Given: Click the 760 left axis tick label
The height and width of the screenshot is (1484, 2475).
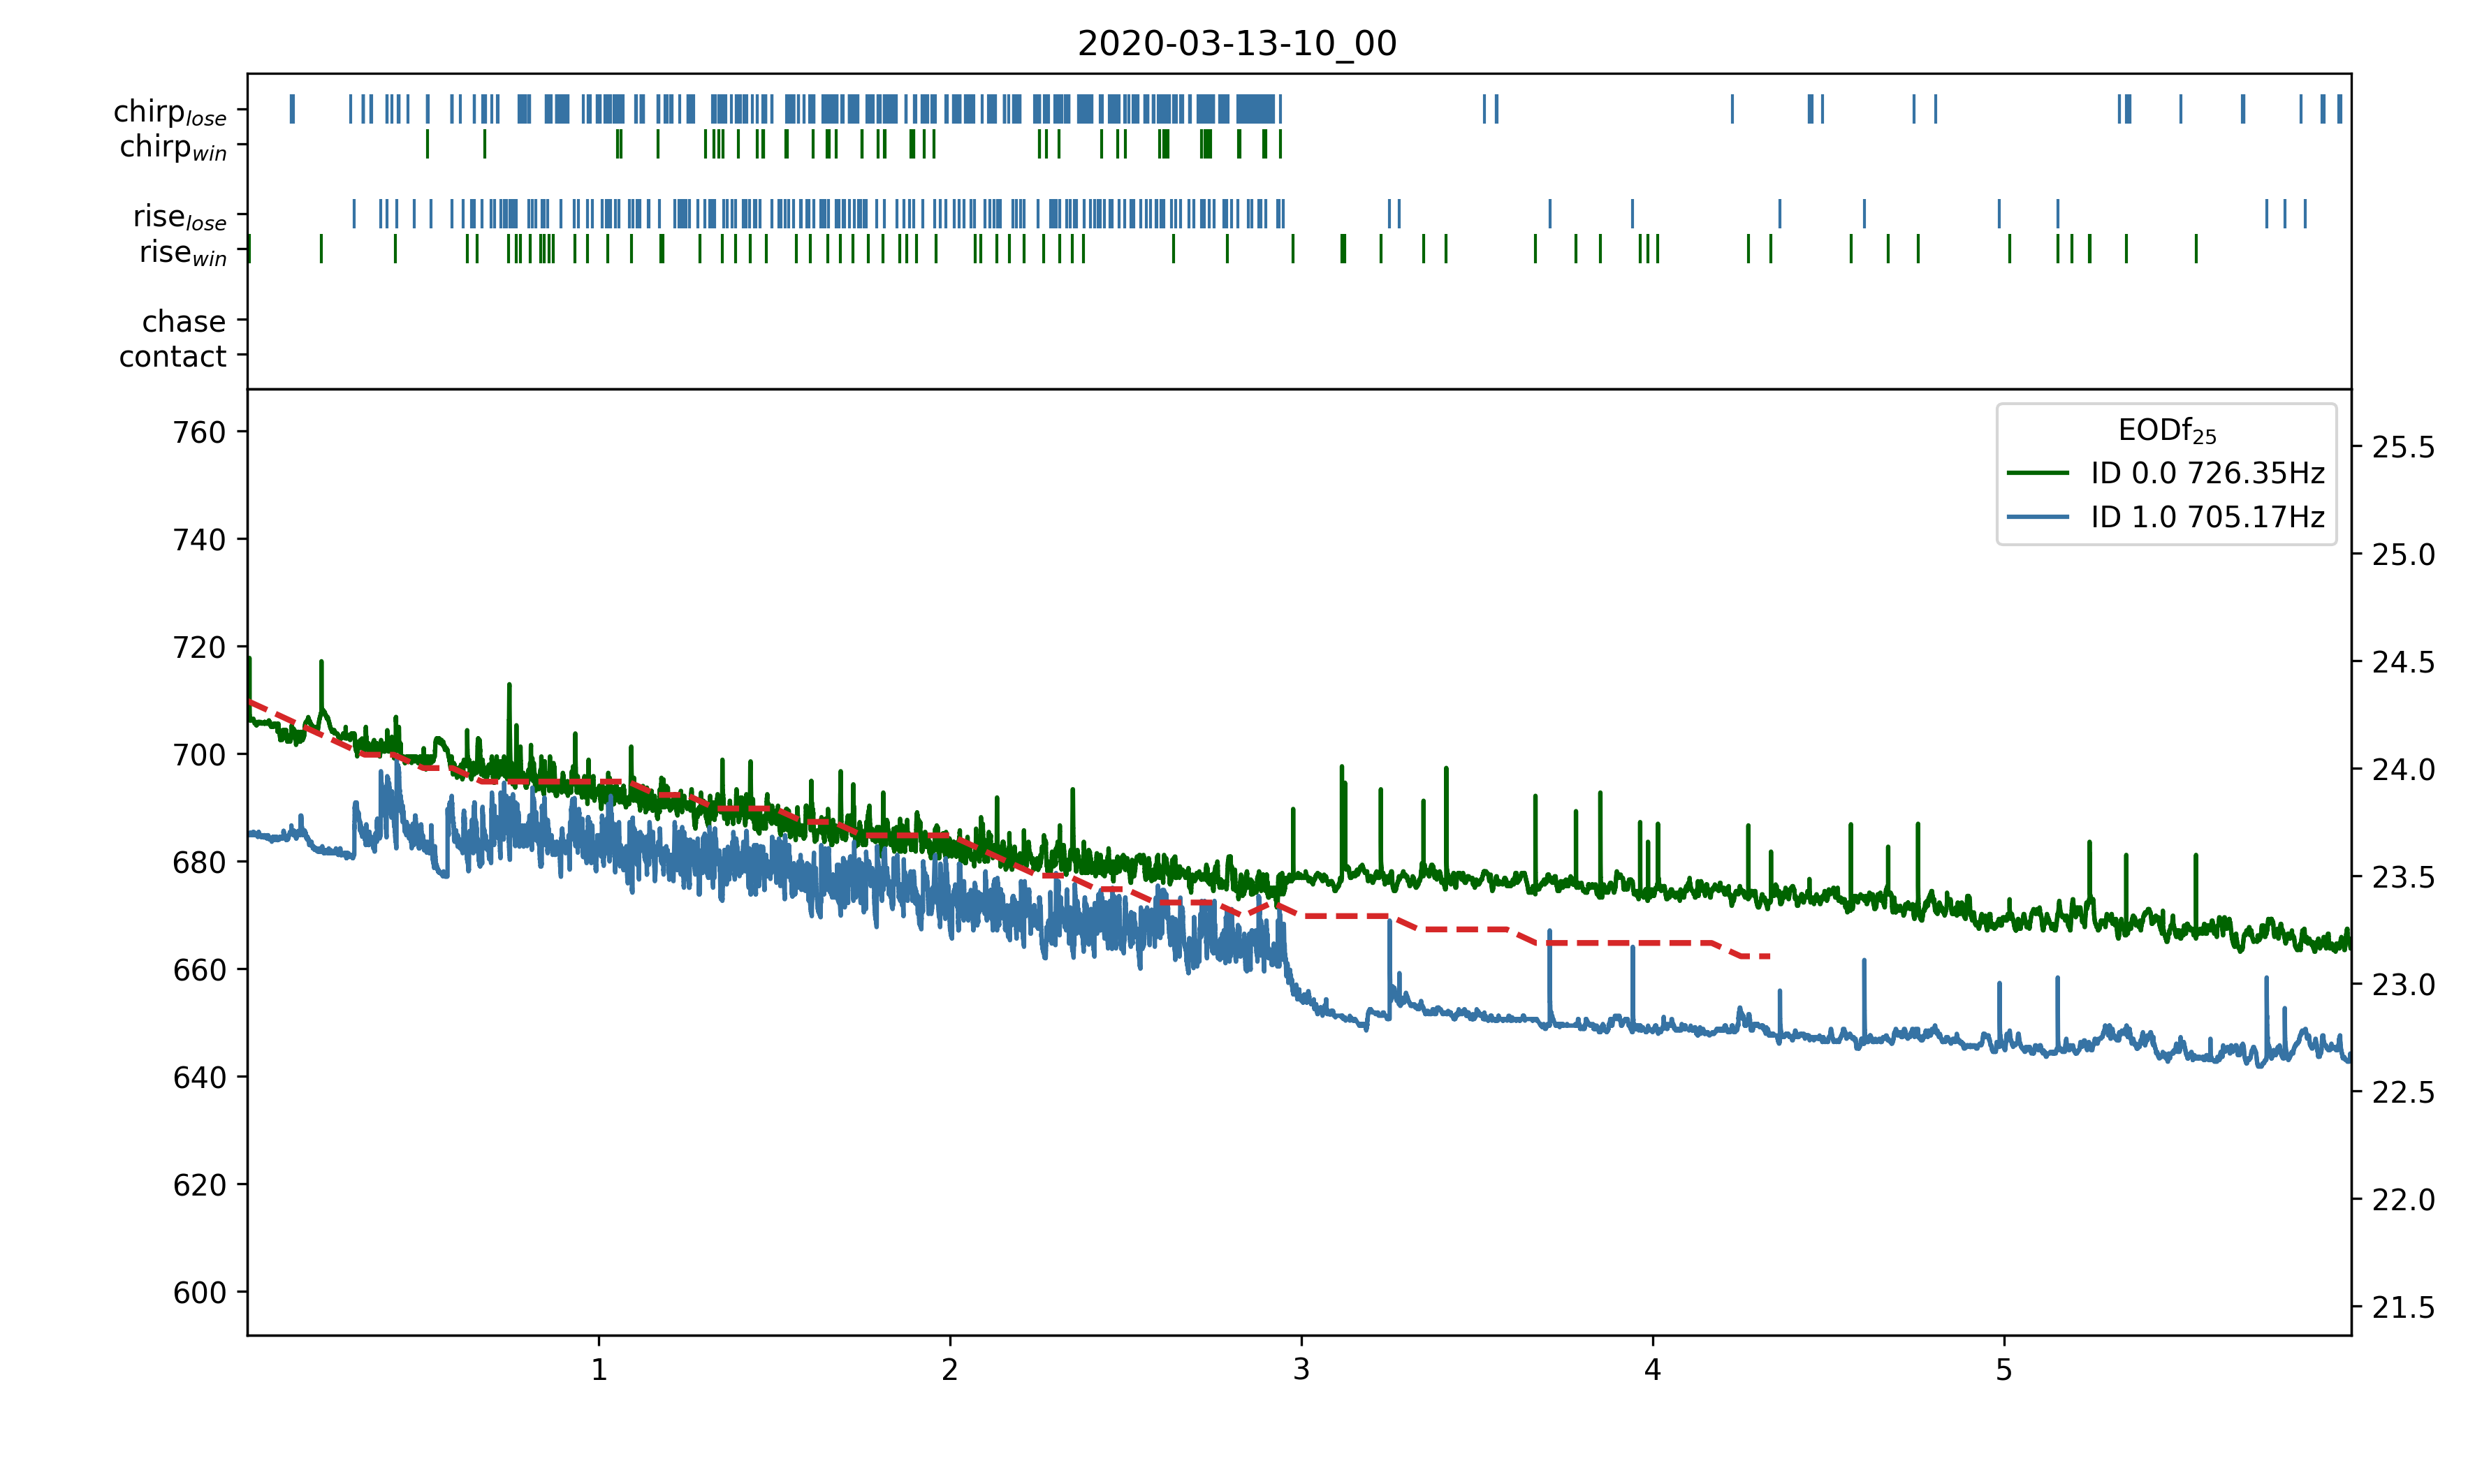Looking at the screenshot, I should [x=199, y=432].
